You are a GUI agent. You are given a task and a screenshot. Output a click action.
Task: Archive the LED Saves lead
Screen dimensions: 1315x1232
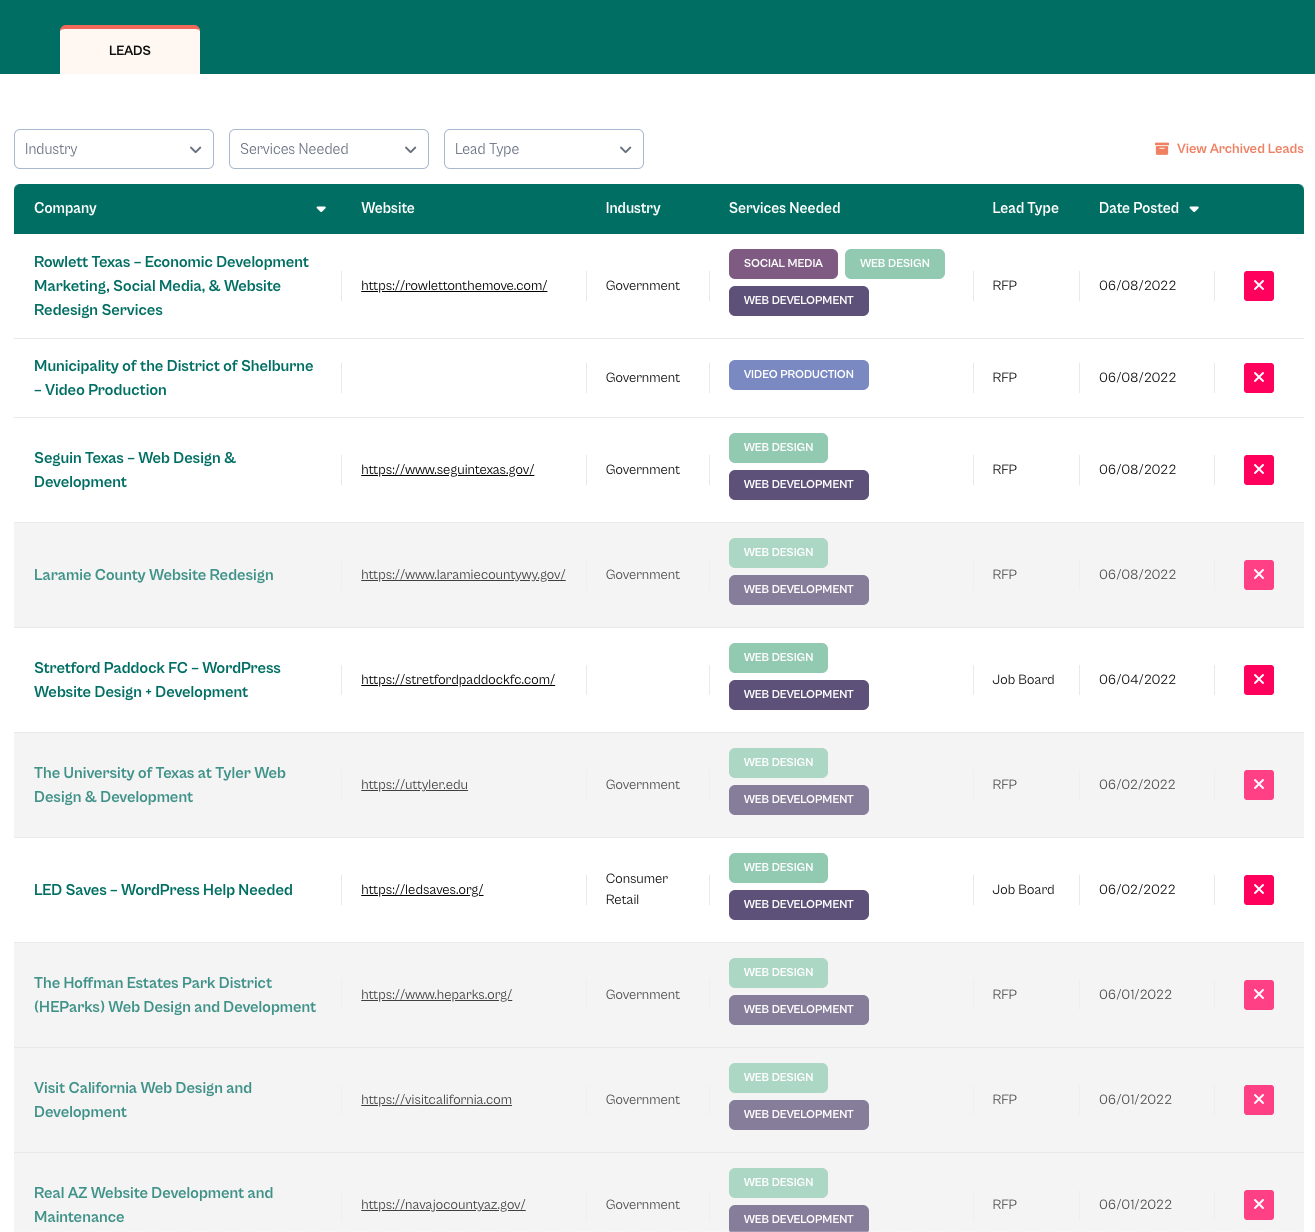[x=1259, y=890]
